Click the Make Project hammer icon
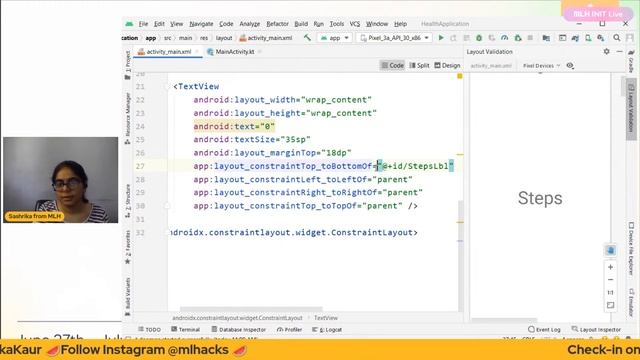This screenshot has height=360, width=640. (307, 38)
